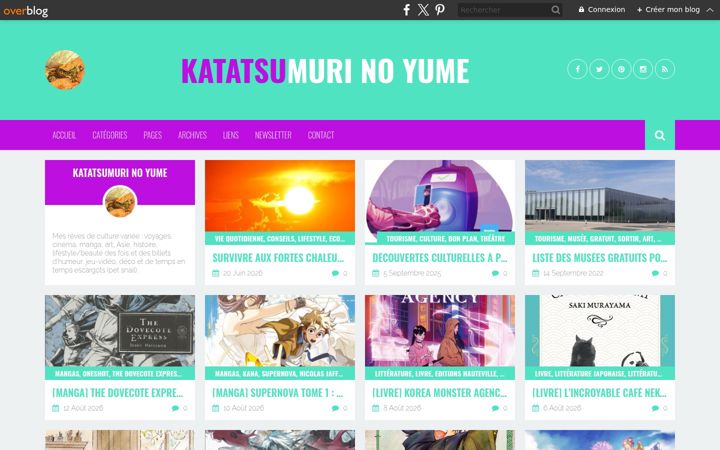Image resolution: width=720 pixels, height=450 pixels.
Task: Click calendar icon beside 14 Septembre 2022
Action: [x=535, y=273]
